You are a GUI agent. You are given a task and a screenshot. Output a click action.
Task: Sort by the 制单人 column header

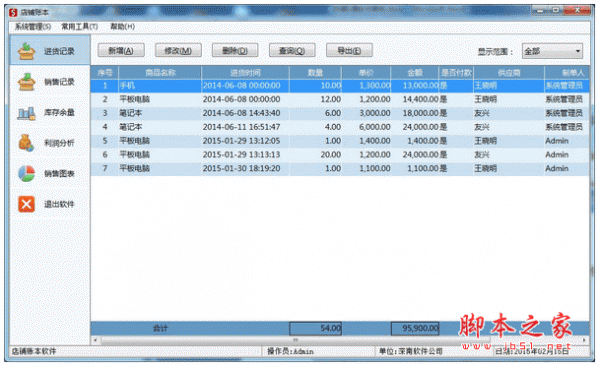567,72
